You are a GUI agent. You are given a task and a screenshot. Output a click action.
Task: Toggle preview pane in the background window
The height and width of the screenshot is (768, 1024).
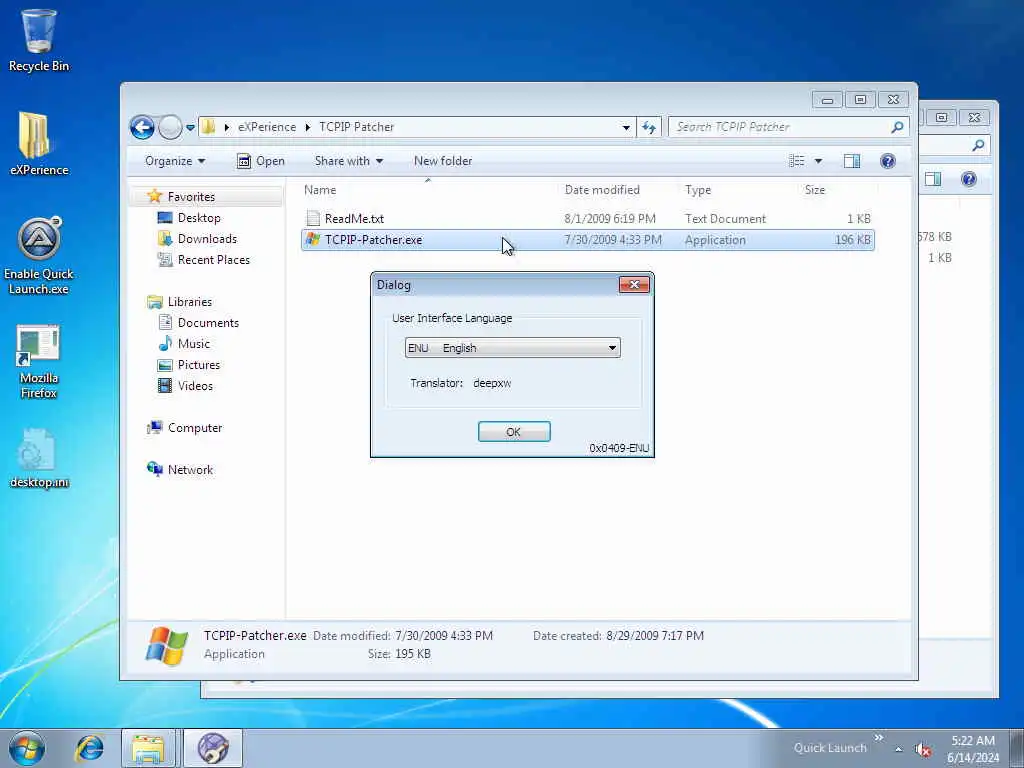(933, 179)
